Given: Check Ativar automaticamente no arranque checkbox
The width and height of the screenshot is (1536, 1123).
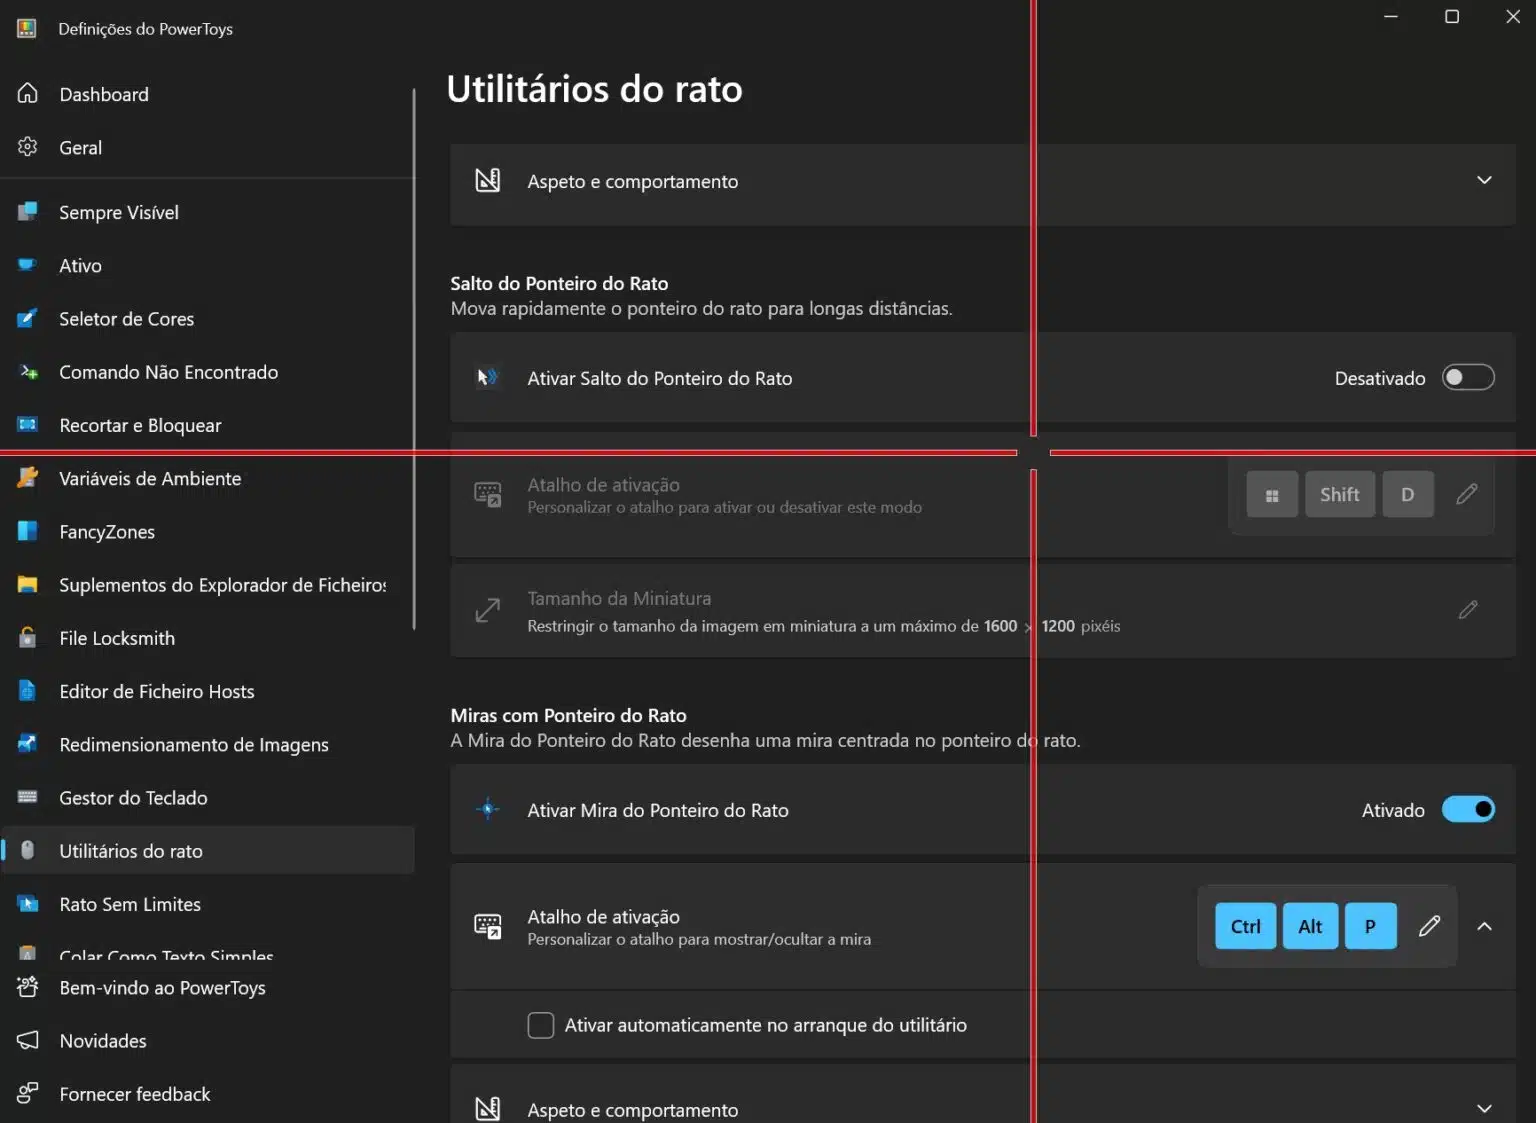Looking at the screenshot, I should (x=541, y=1025).
